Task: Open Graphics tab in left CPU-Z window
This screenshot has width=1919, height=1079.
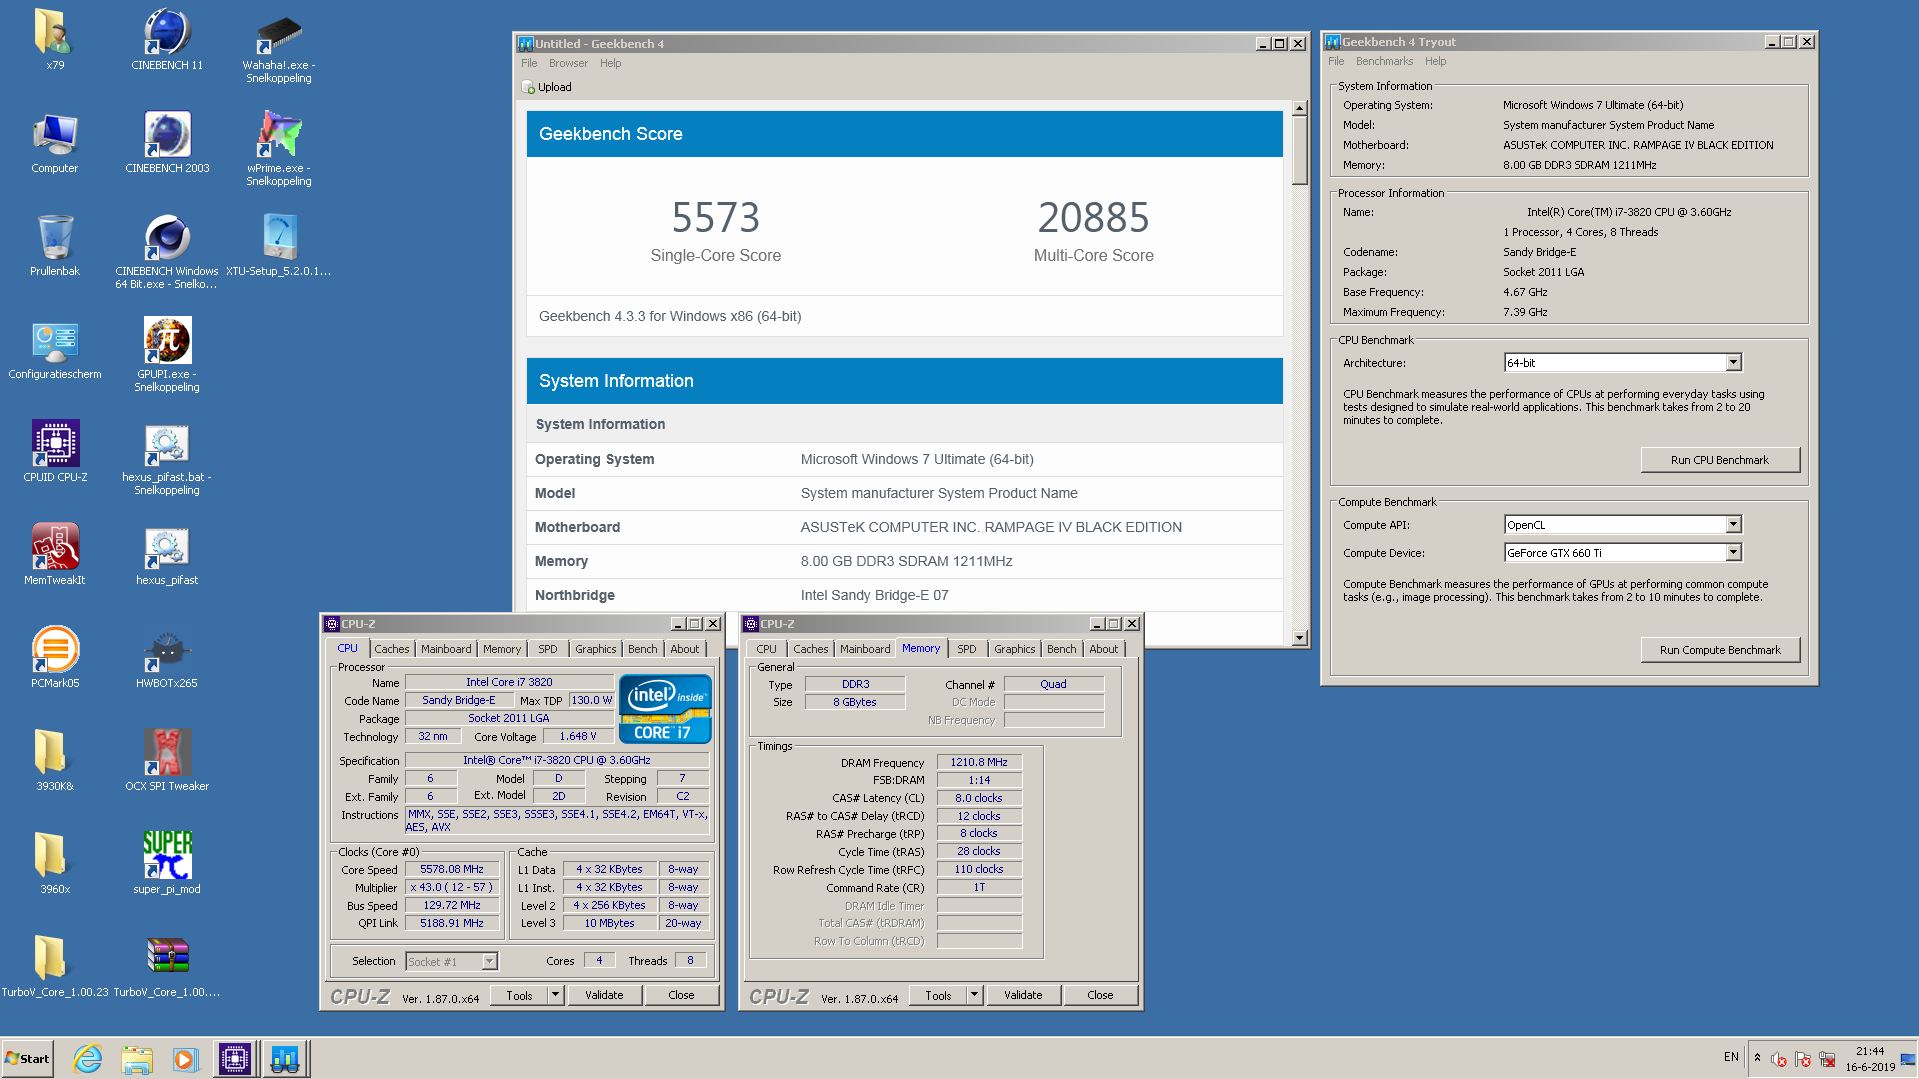Action: coord(595,649)
